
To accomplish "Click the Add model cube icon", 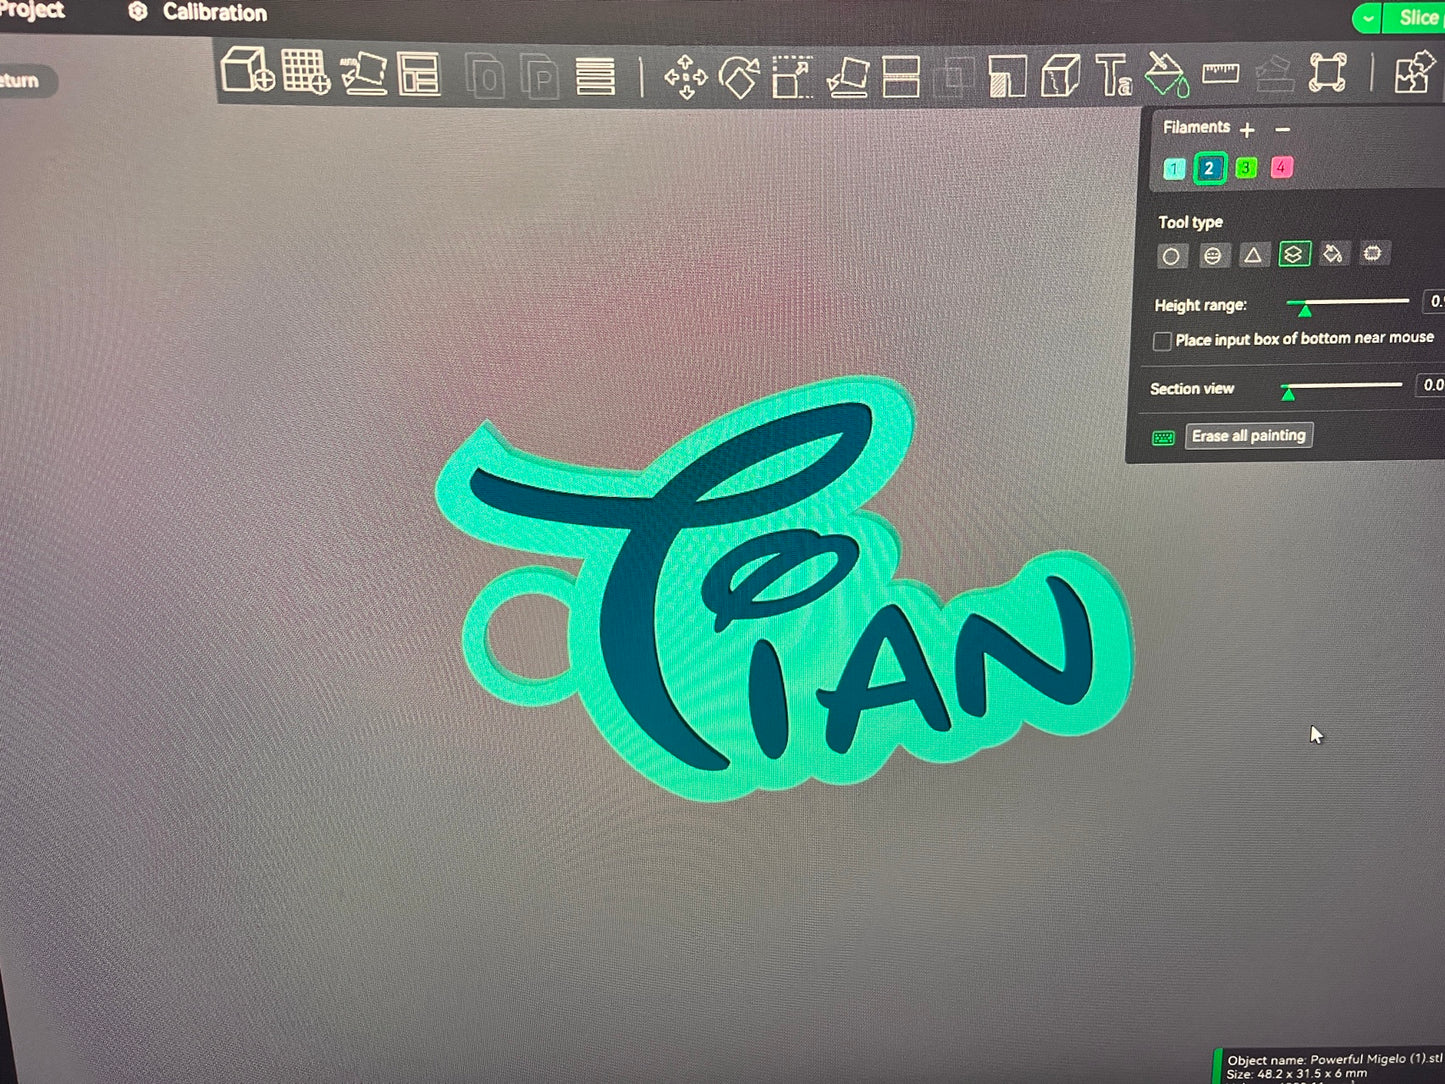I will [x=246, y=72].
